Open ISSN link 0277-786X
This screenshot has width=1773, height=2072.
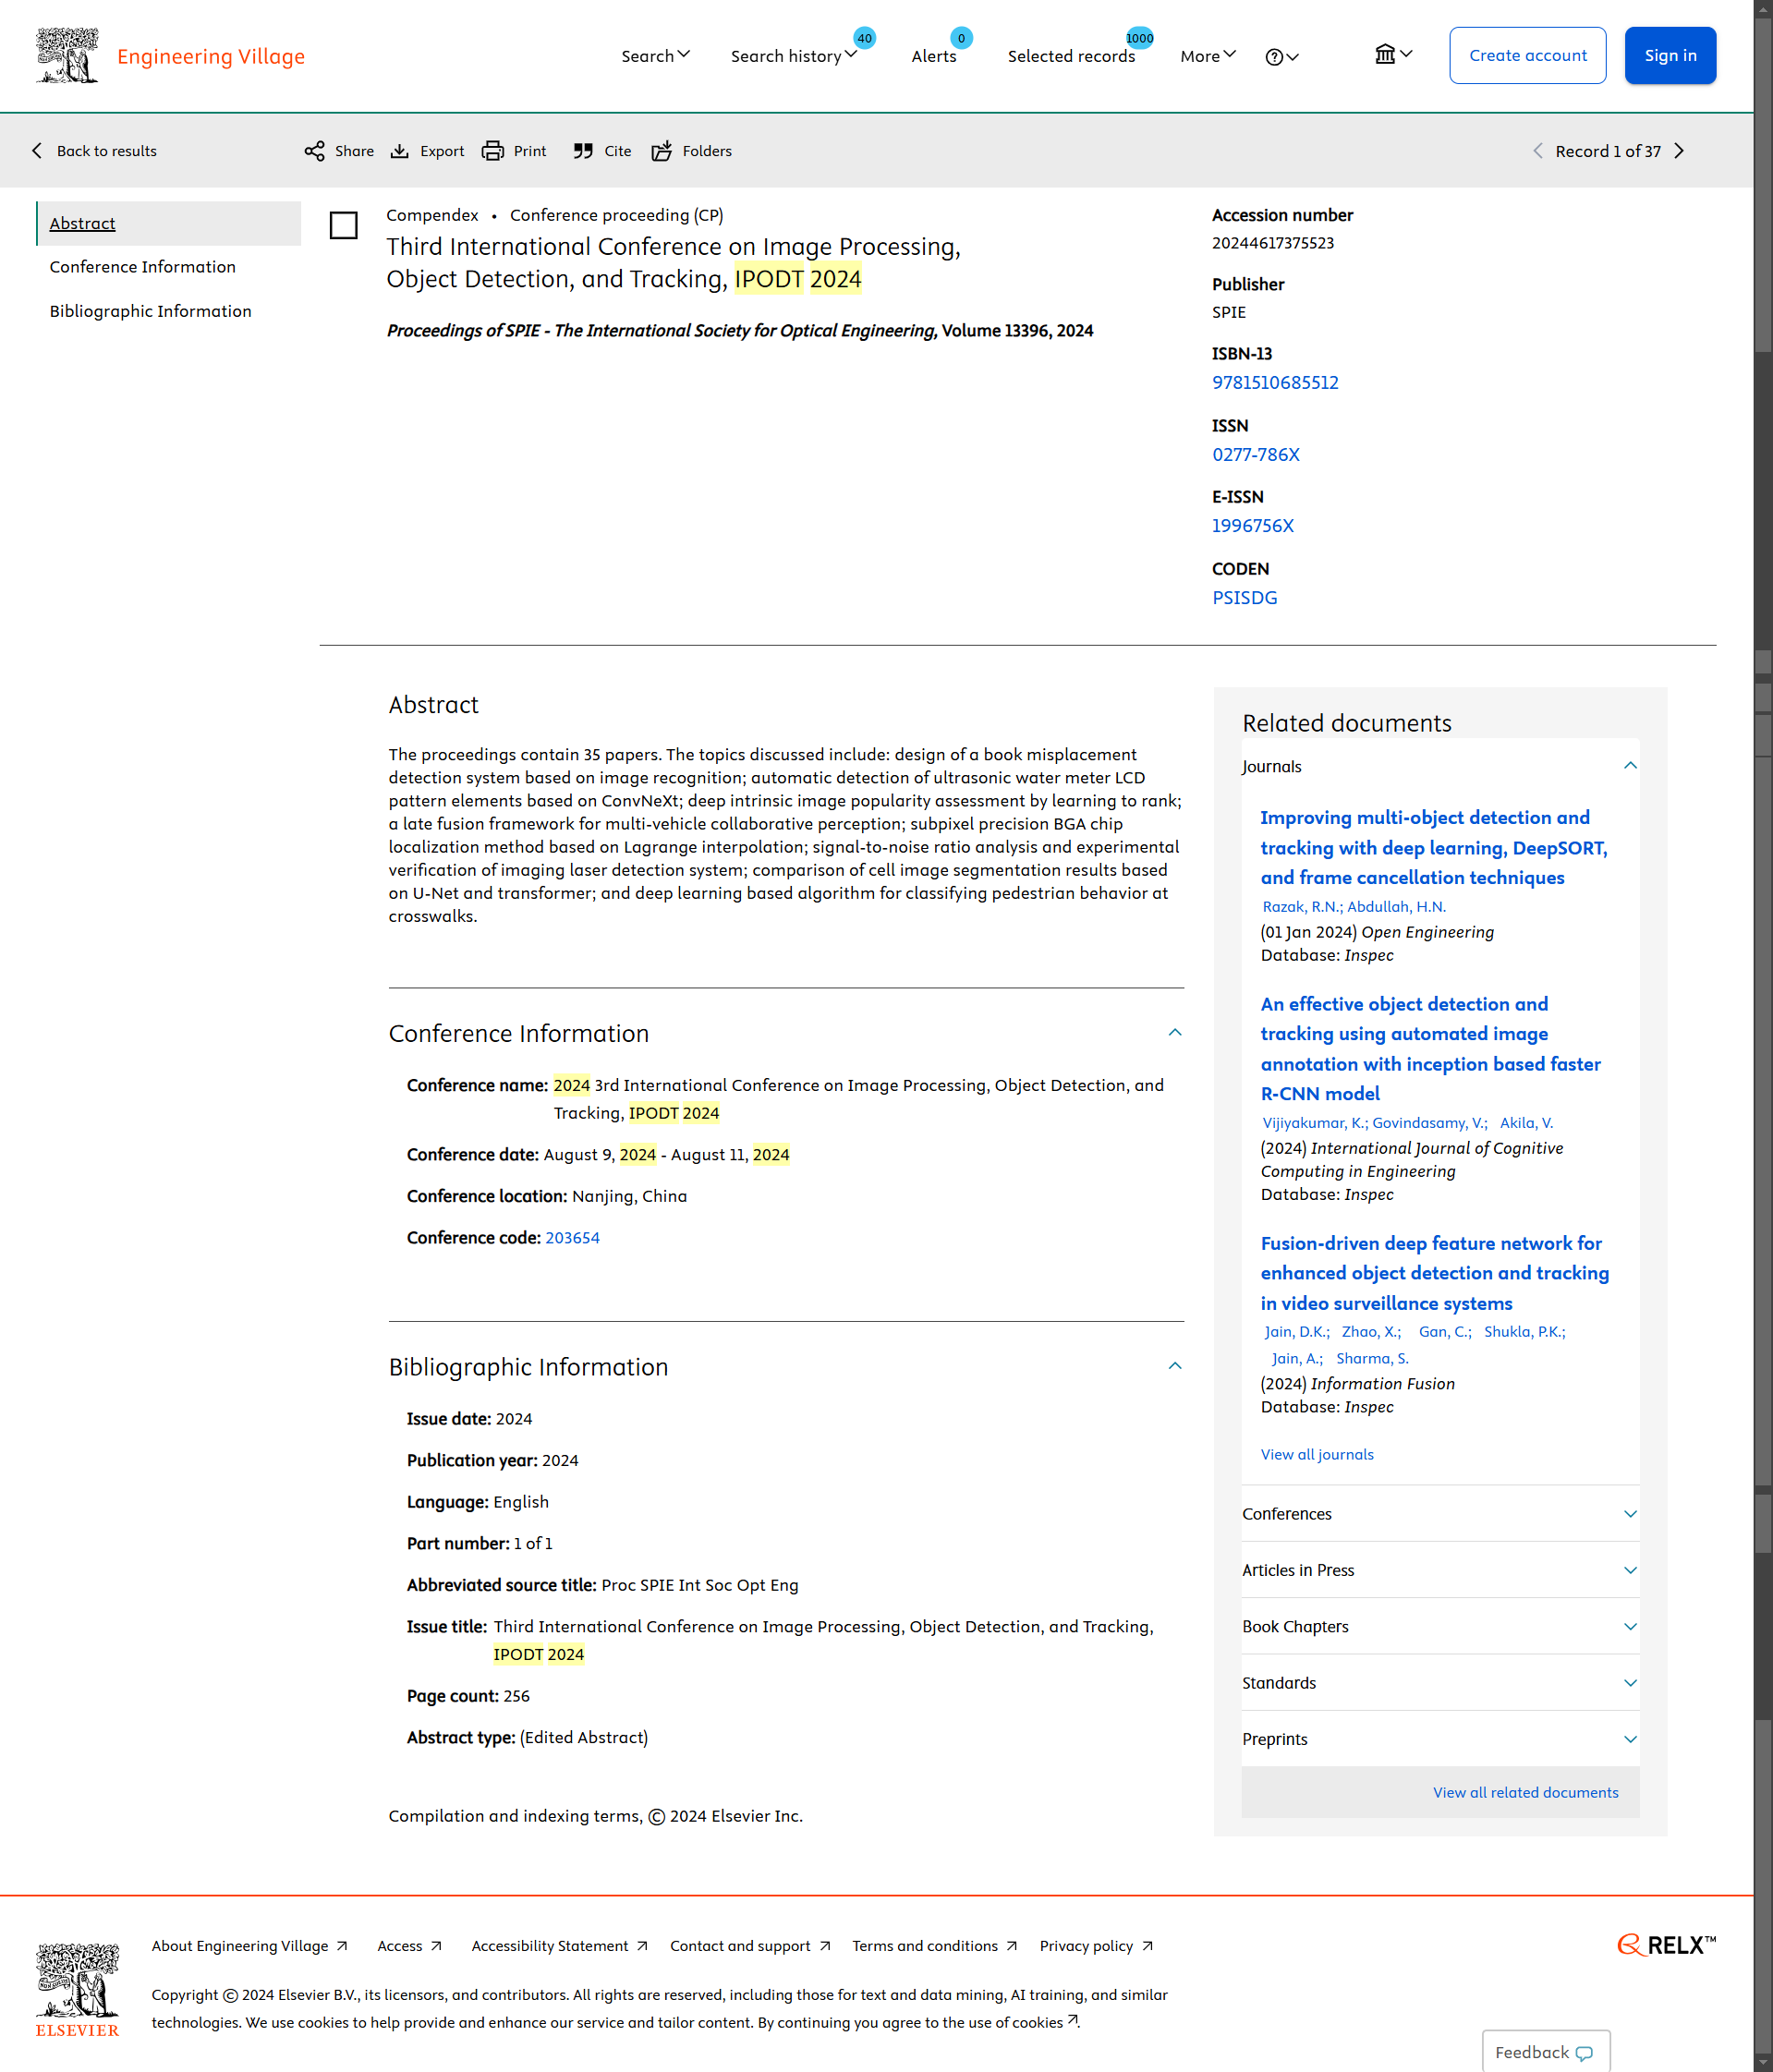point(1256,455)
